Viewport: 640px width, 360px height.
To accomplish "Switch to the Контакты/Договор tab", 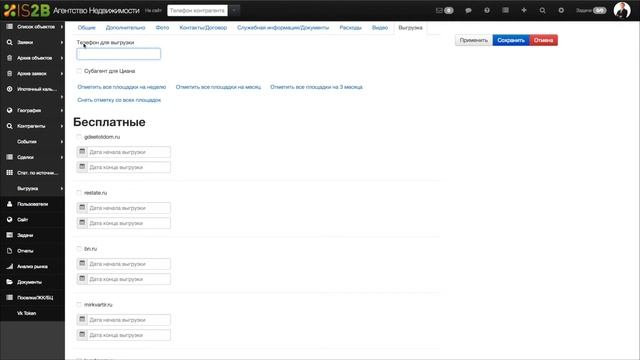I will click(x=203, y=28).
